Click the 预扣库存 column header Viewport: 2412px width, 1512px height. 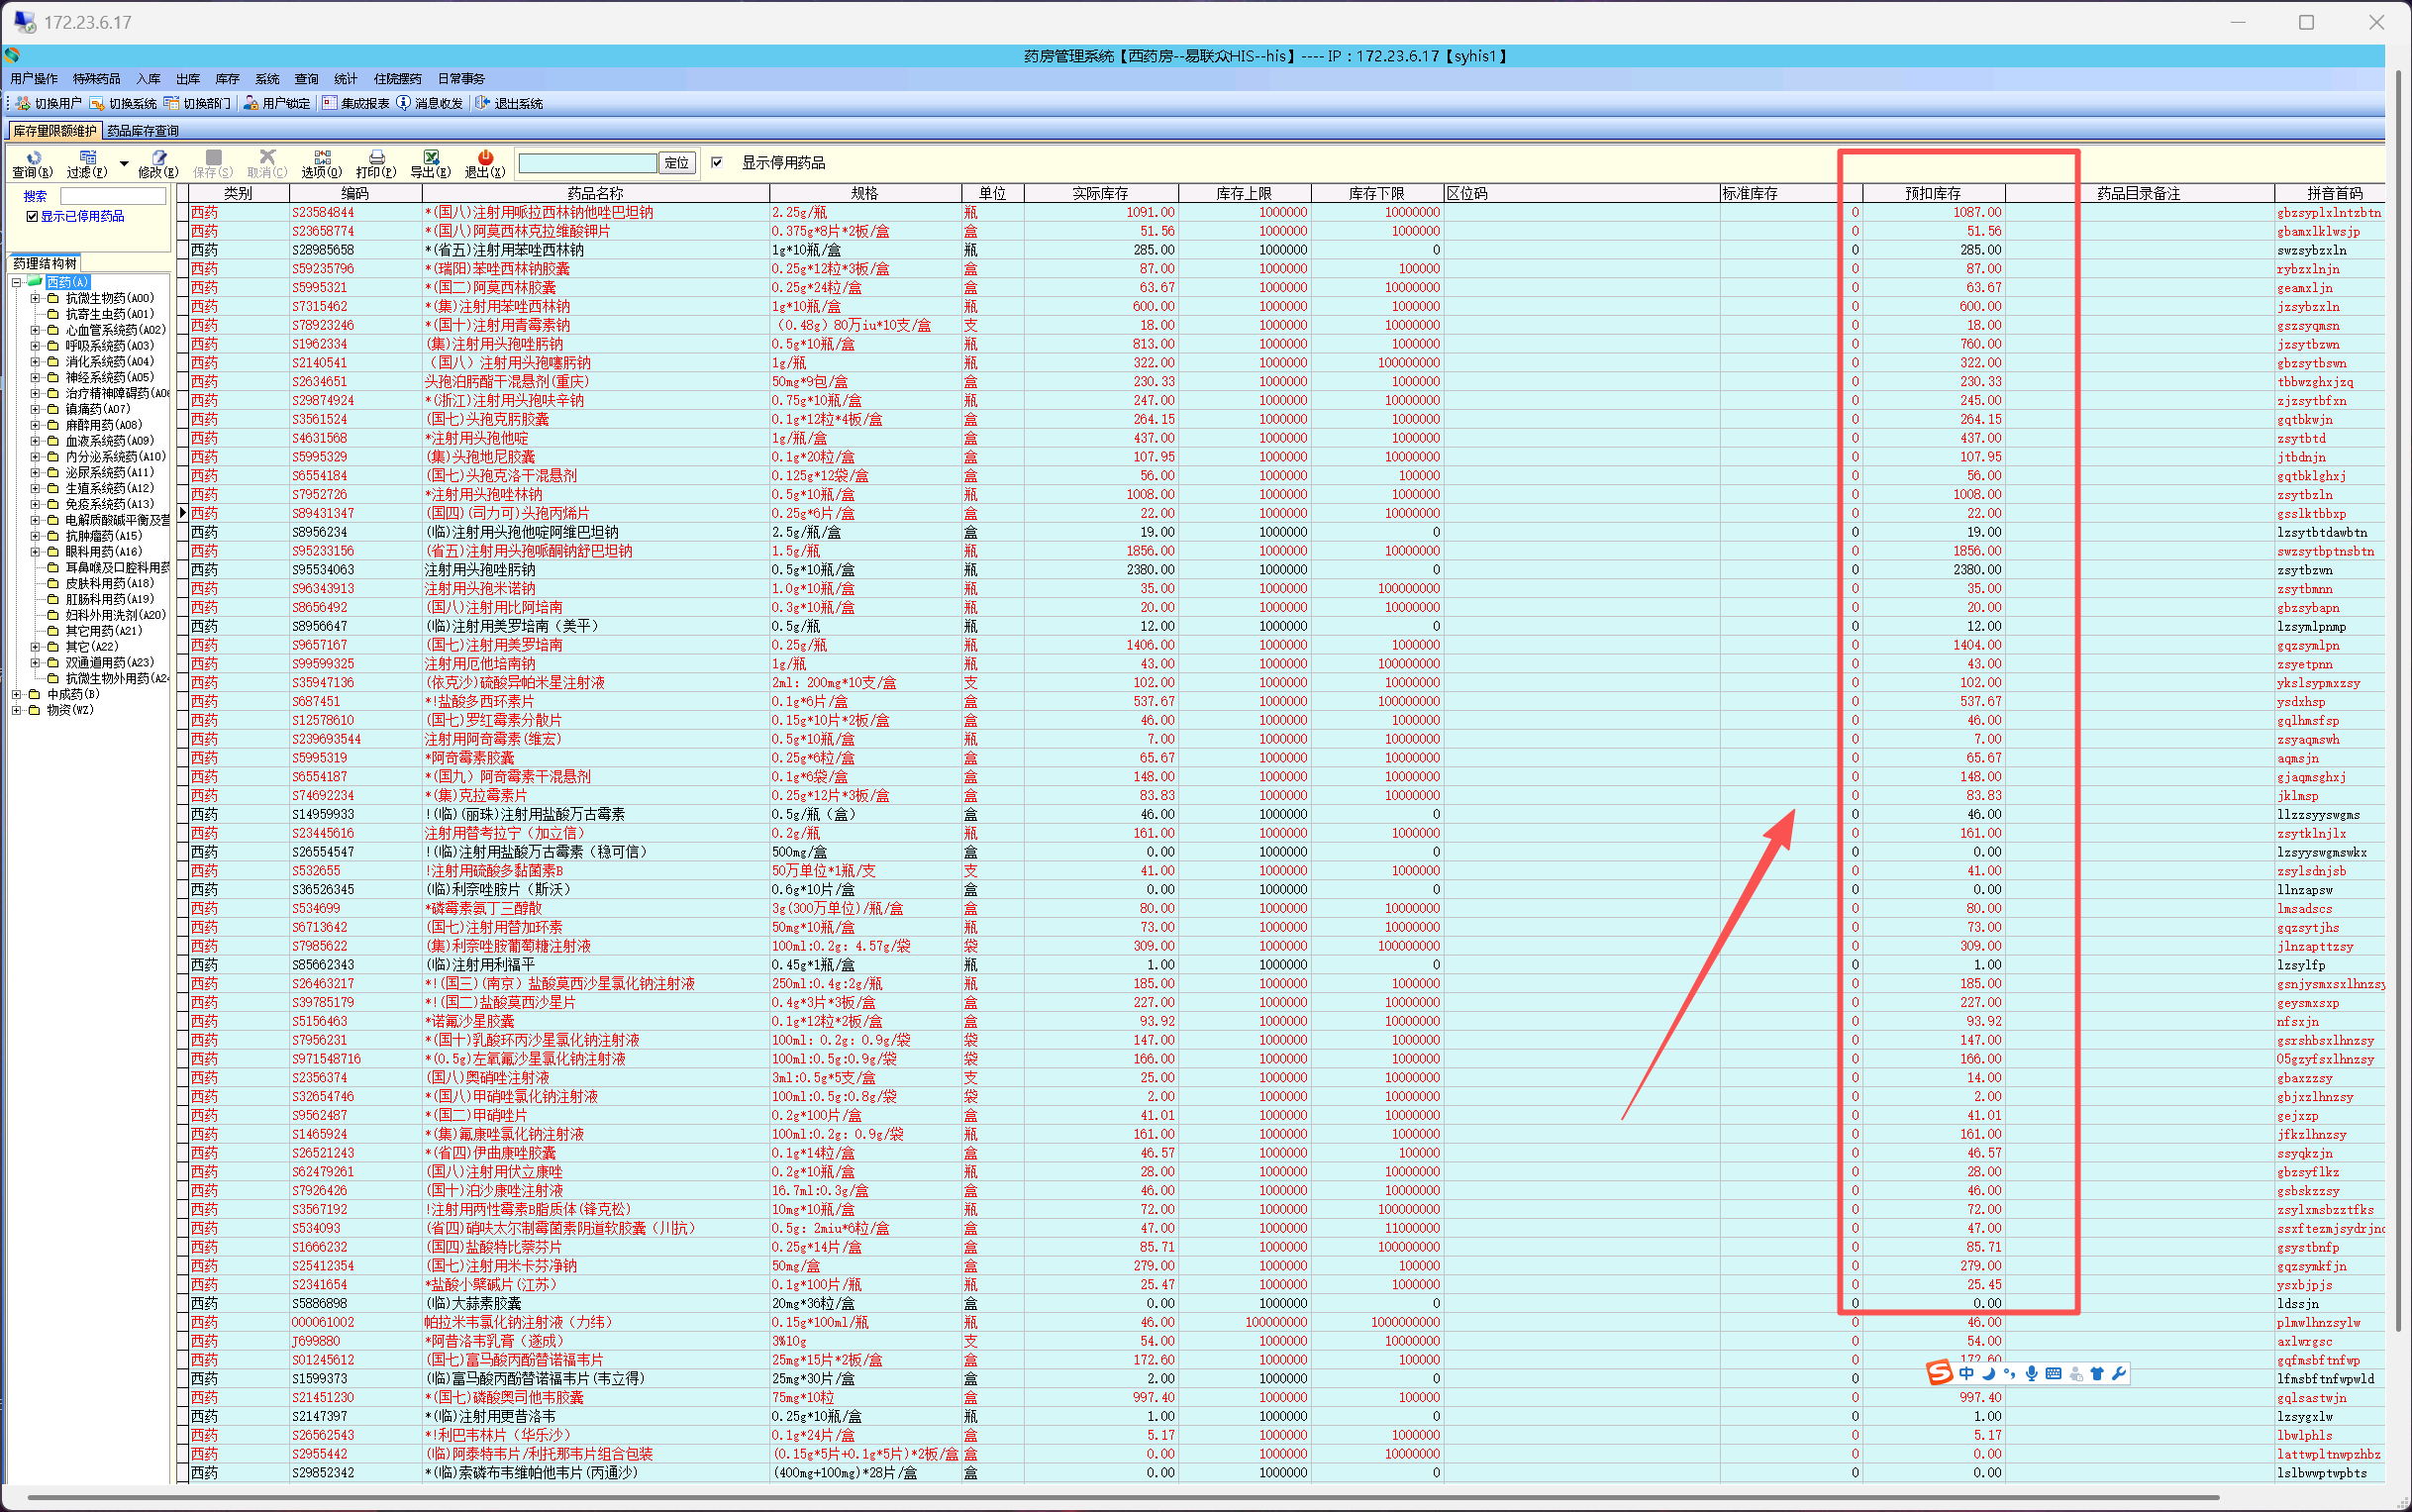tap(1931, 193)
